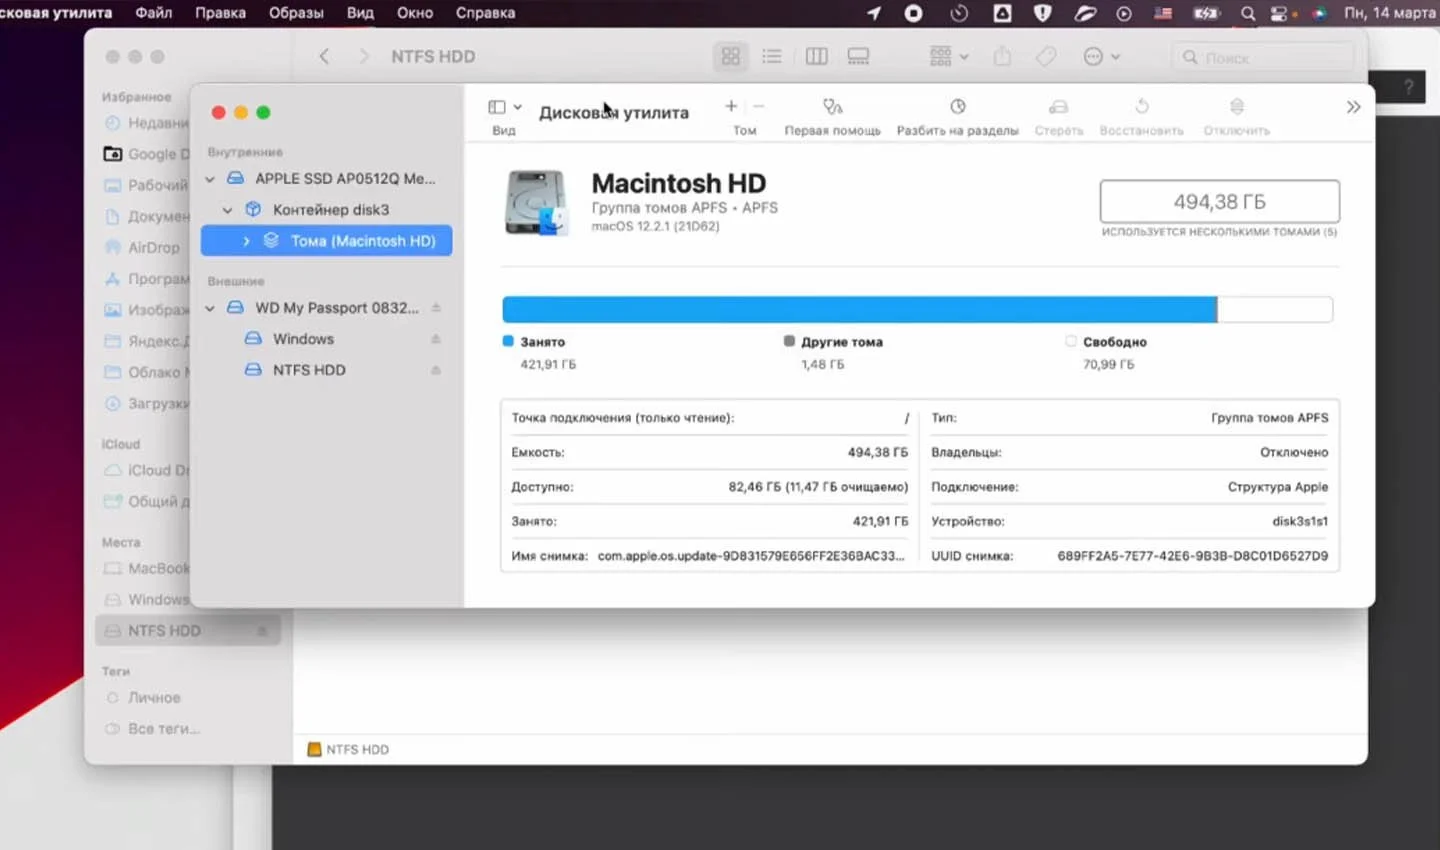Click the Finder search field (Поиск)
Viewport: 1440px width, 850px height.
[1263, 57]
